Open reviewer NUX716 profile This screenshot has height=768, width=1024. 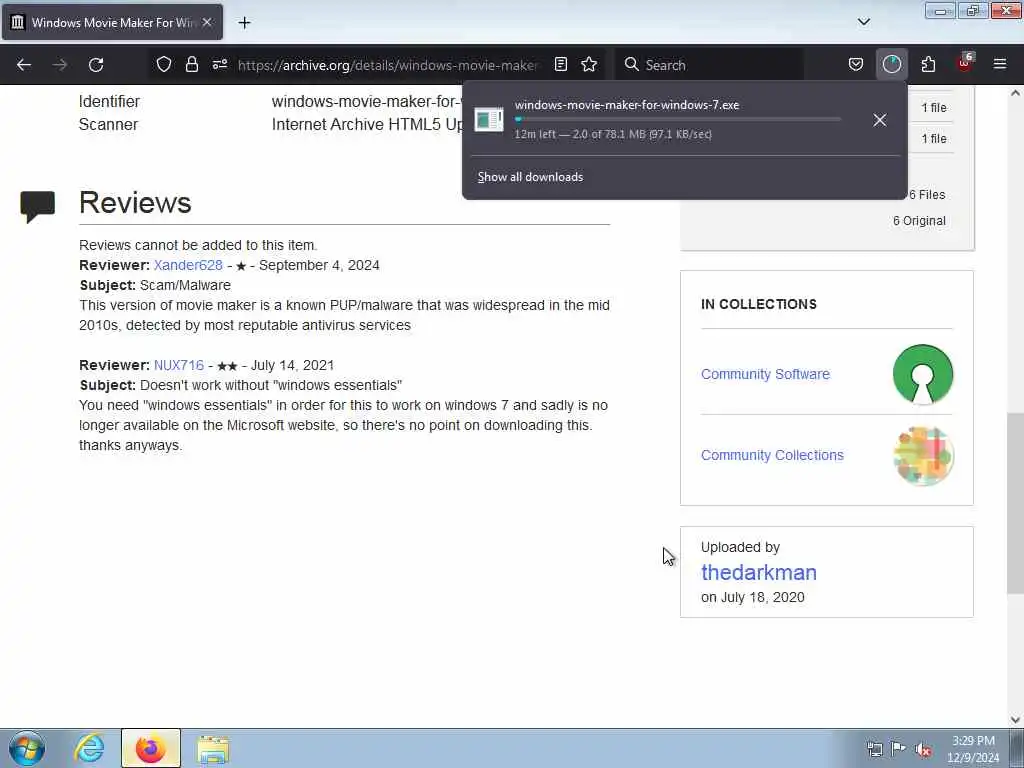click(x=179, y=365)
